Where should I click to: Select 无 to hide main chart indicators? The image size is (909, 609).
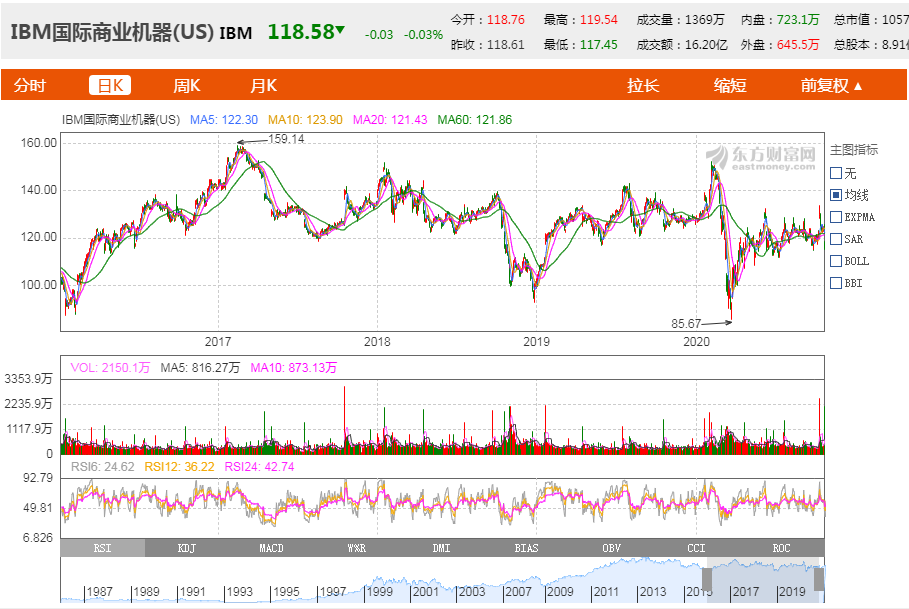837,172
